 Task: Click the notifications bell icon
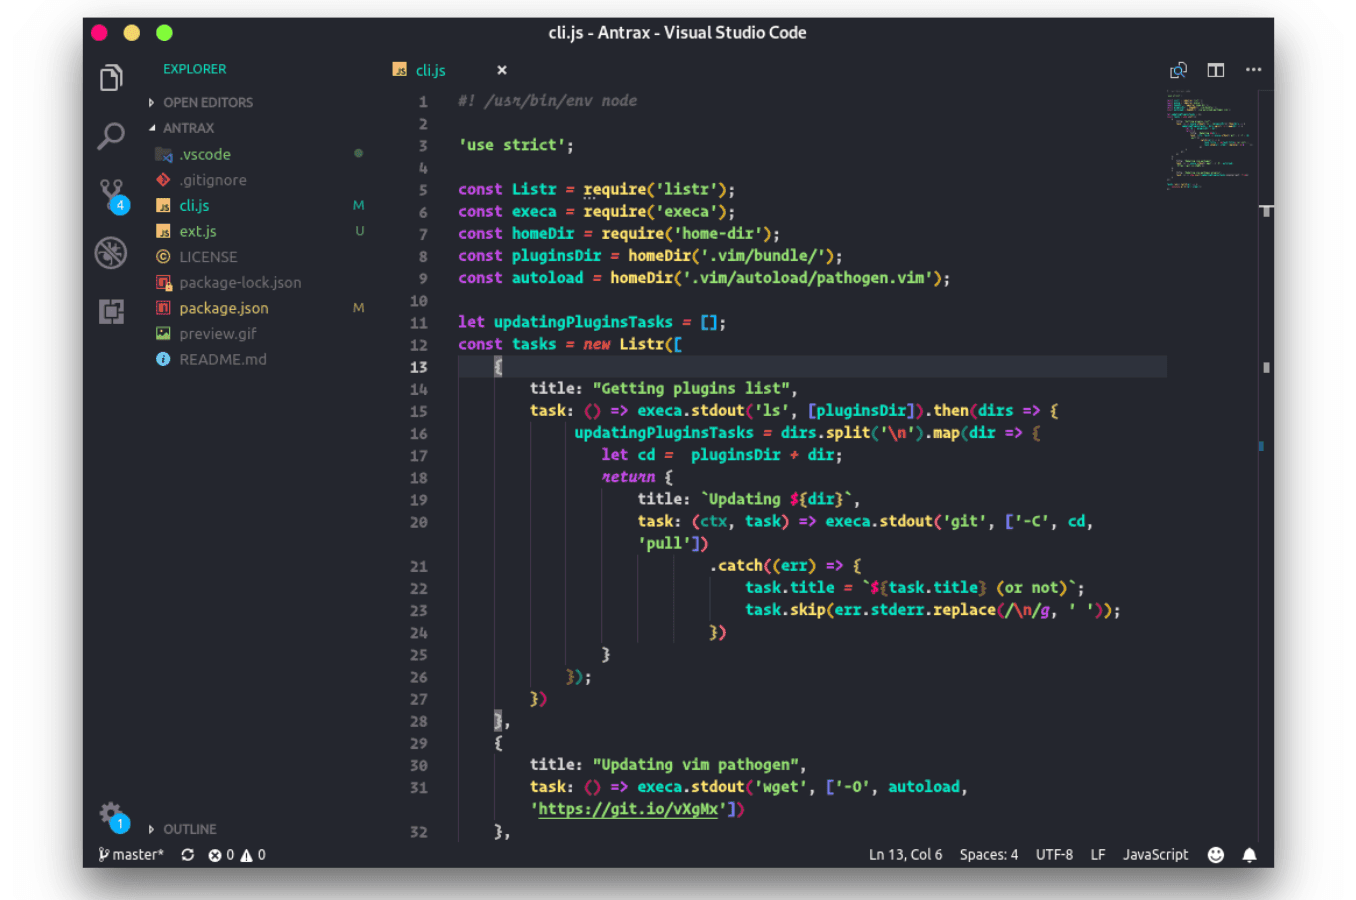tap(1249, 855)
